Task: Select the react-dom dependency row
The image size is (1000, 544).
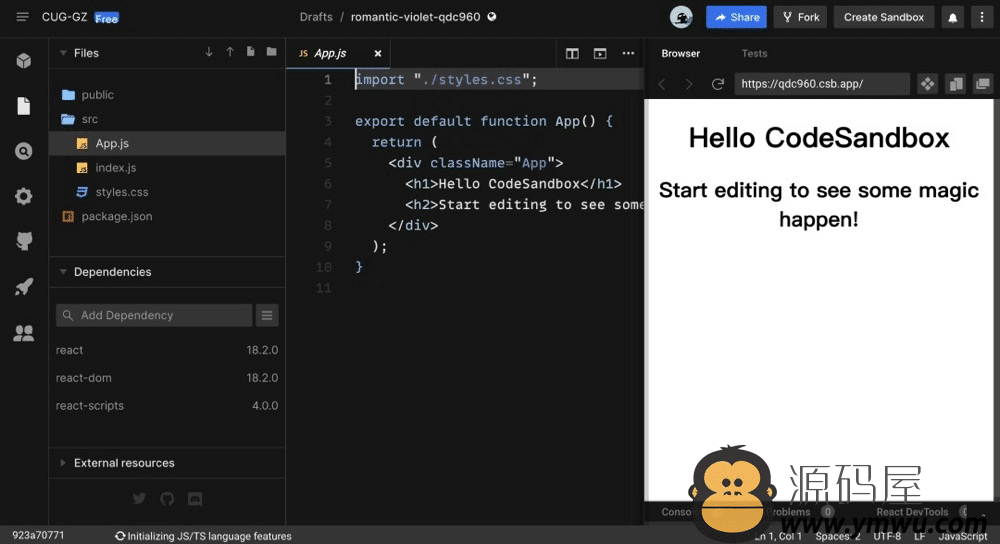Action: (x=167, y=378)
